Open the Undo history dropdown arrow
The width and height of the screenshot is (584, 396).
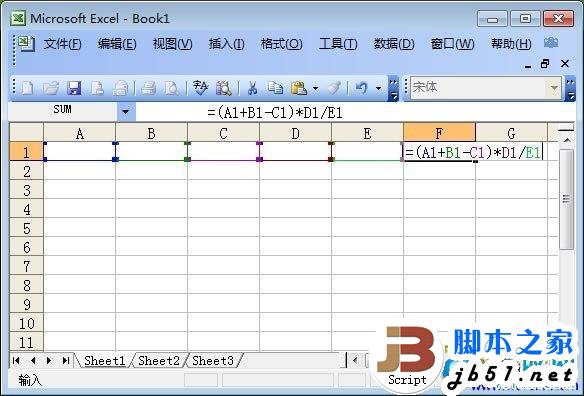[378, 89]
